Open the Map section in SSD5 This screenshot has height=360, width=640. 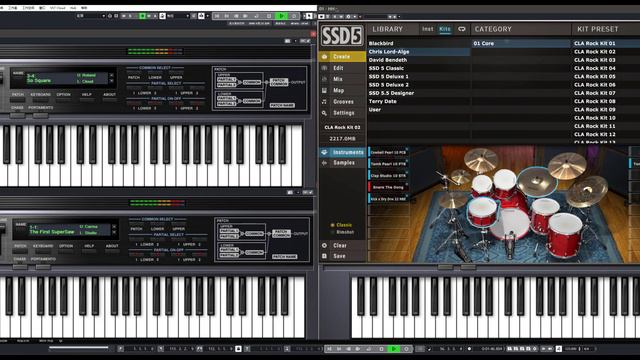coord(342,90)
